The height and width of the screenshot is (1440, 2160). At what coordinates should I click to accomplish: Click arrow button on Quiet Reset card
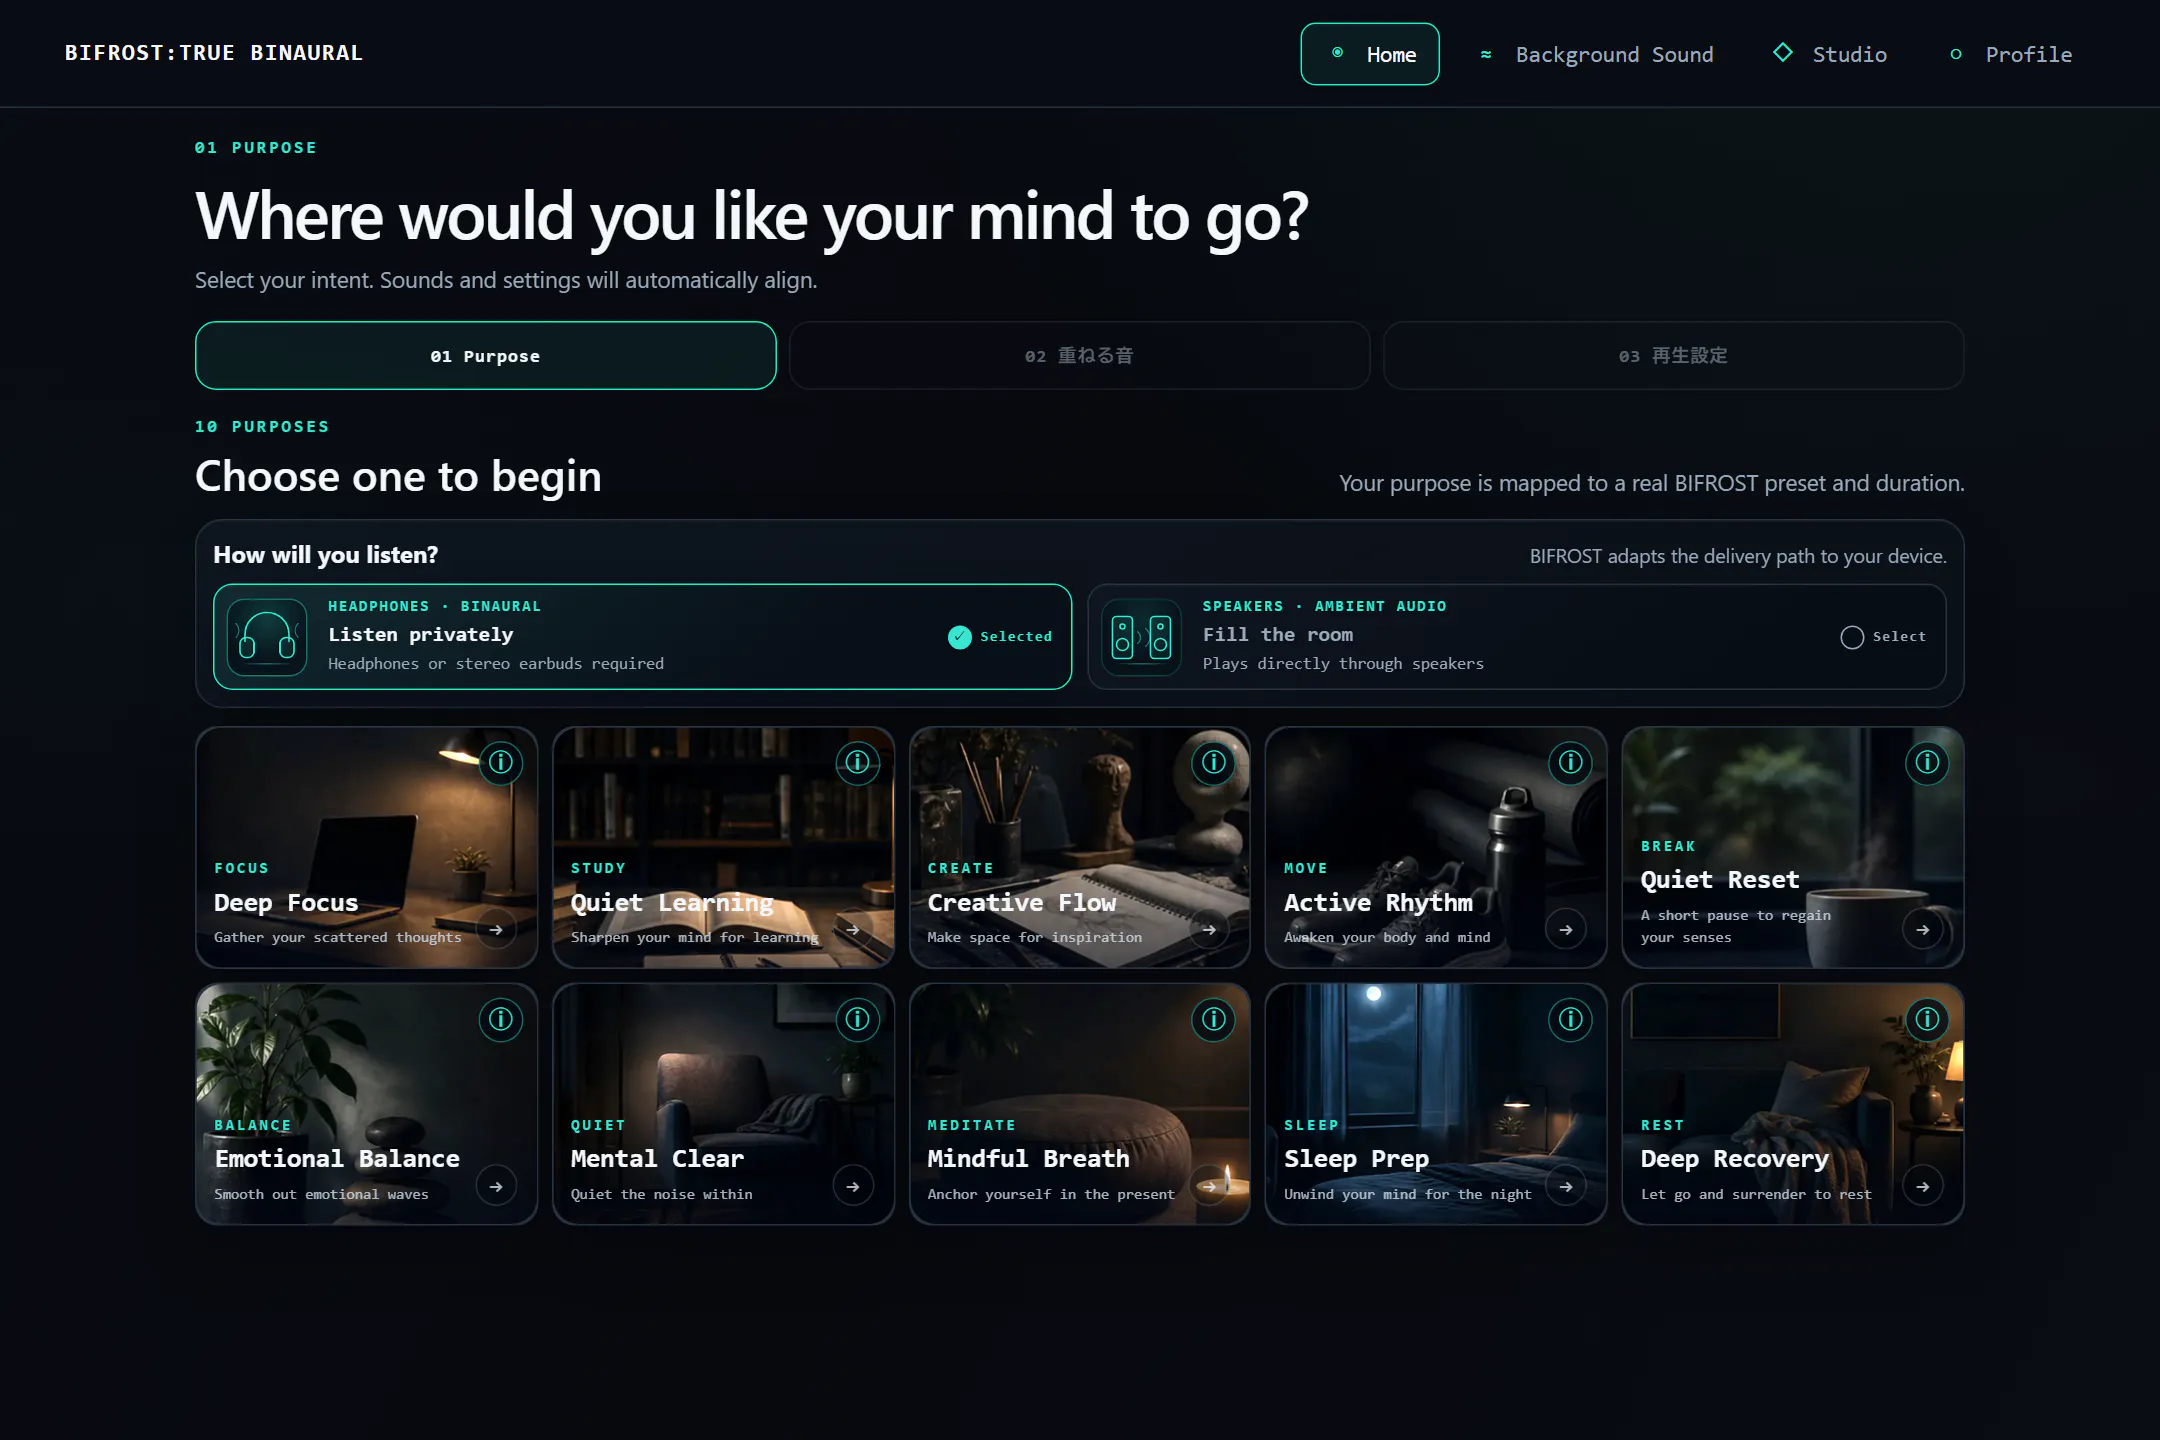1923,930
